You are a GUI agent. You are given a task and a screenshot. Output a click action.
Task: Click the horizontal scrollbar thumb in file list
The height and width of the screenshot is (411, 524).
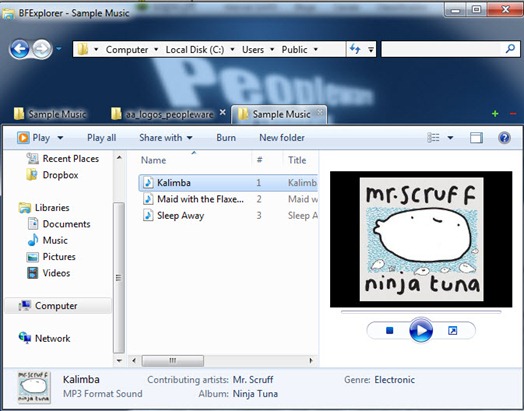(x=172, y=361)
